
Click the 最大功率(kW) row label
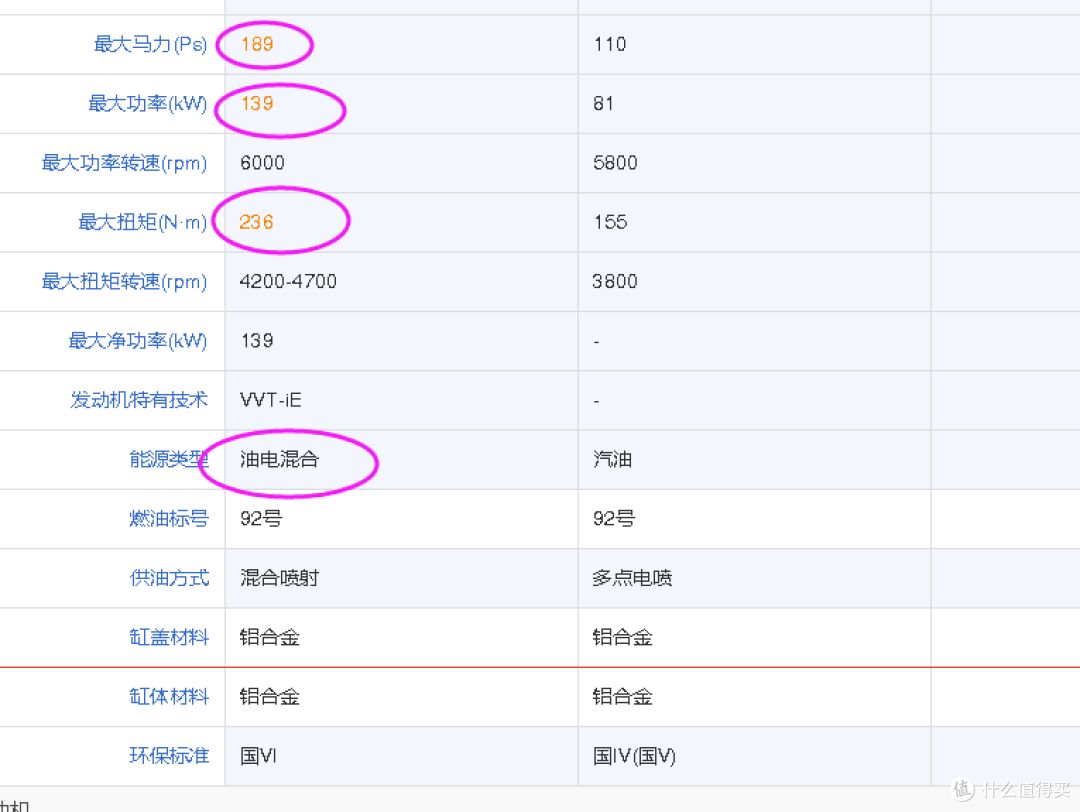point(147,103)
